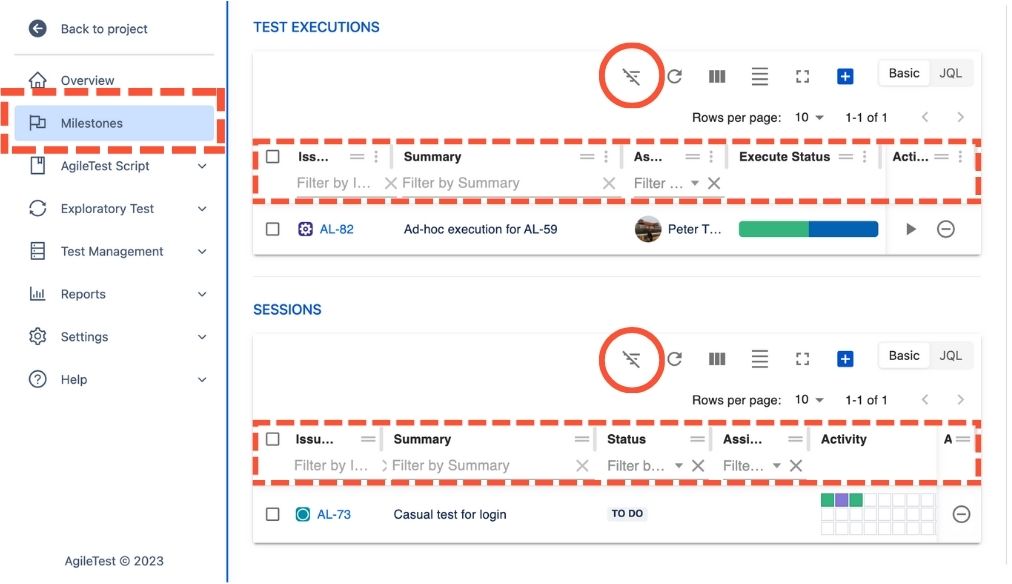Open column visibility settings for Test Executions
The image size is (1012, 584).
pos(717,75)
